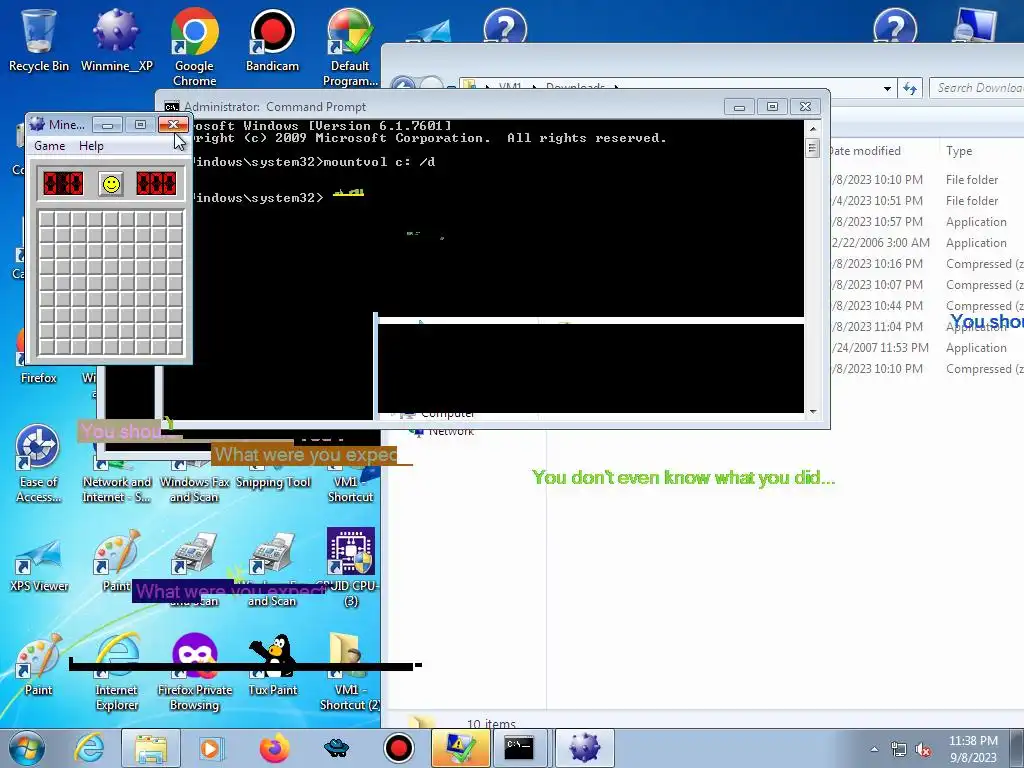The height and width of the screenshot is (768, 1024).
Task: Select the row modified 10:44 PM
Action: click(927, 306)
